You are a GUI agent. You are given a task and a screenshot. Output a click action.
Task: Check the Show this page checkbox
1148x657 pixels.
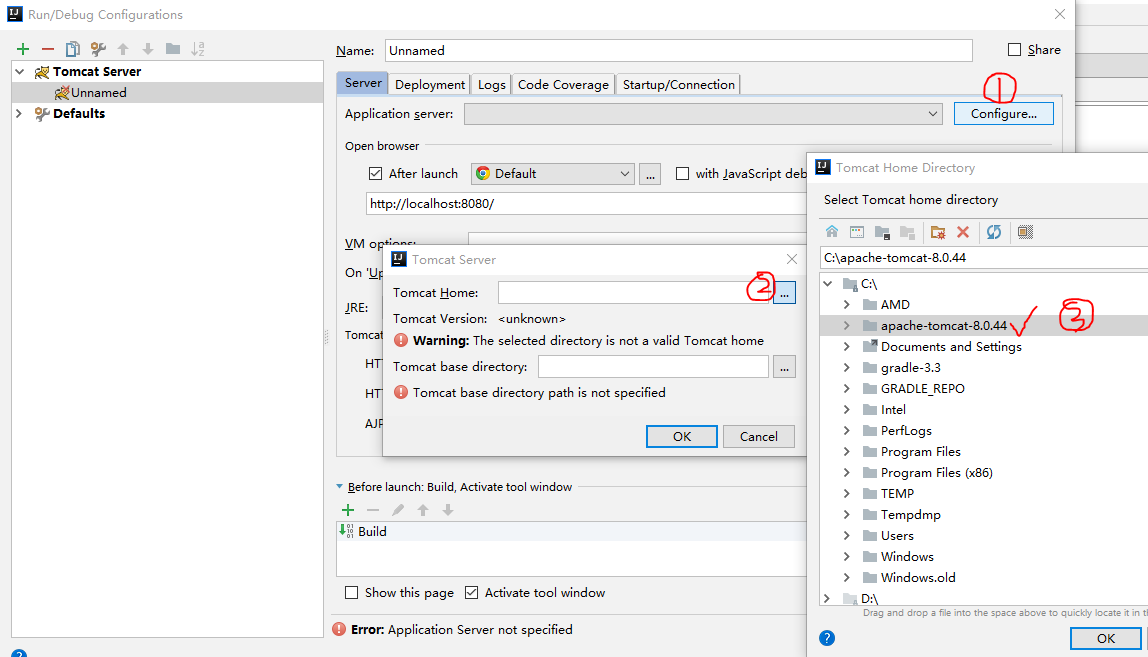pyautogui.click(x=351, y=593)
